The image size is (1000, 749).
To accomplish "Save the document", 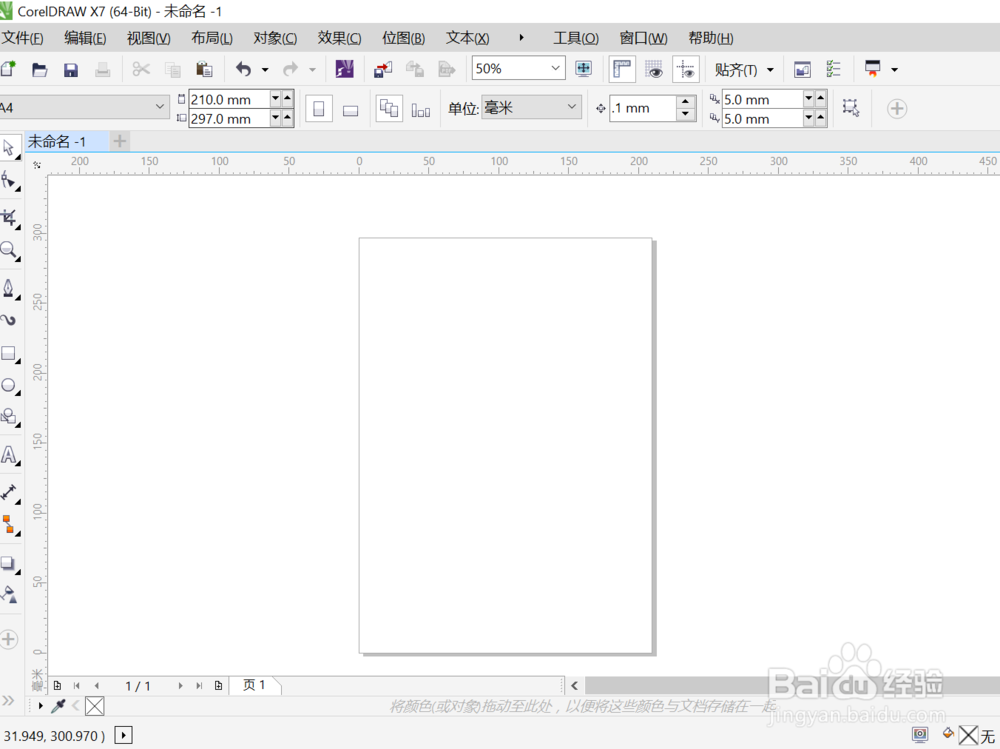I will coord(71,69).
